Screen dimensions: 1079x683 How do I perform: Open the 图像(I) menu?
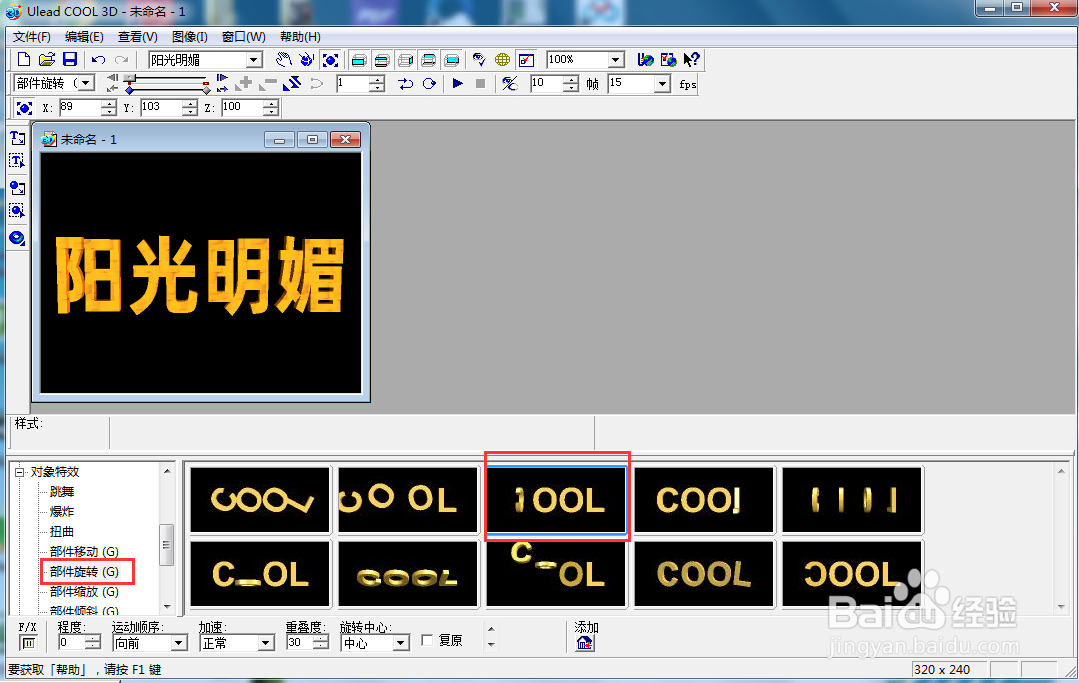point(190,37)
